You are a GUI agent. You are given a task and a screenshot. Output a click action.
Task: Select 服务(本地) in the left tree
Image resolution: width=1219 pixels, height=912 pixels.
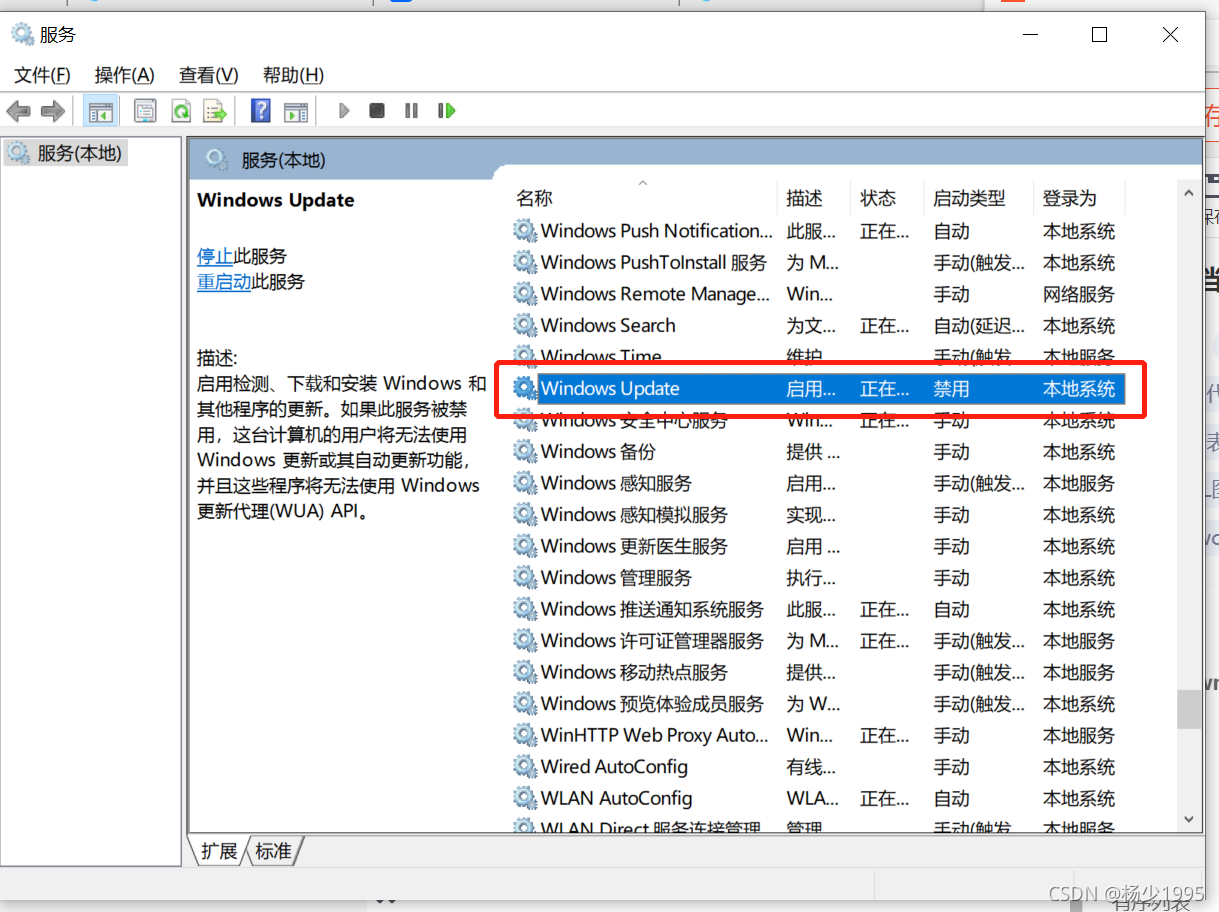[x=66, y=153]
